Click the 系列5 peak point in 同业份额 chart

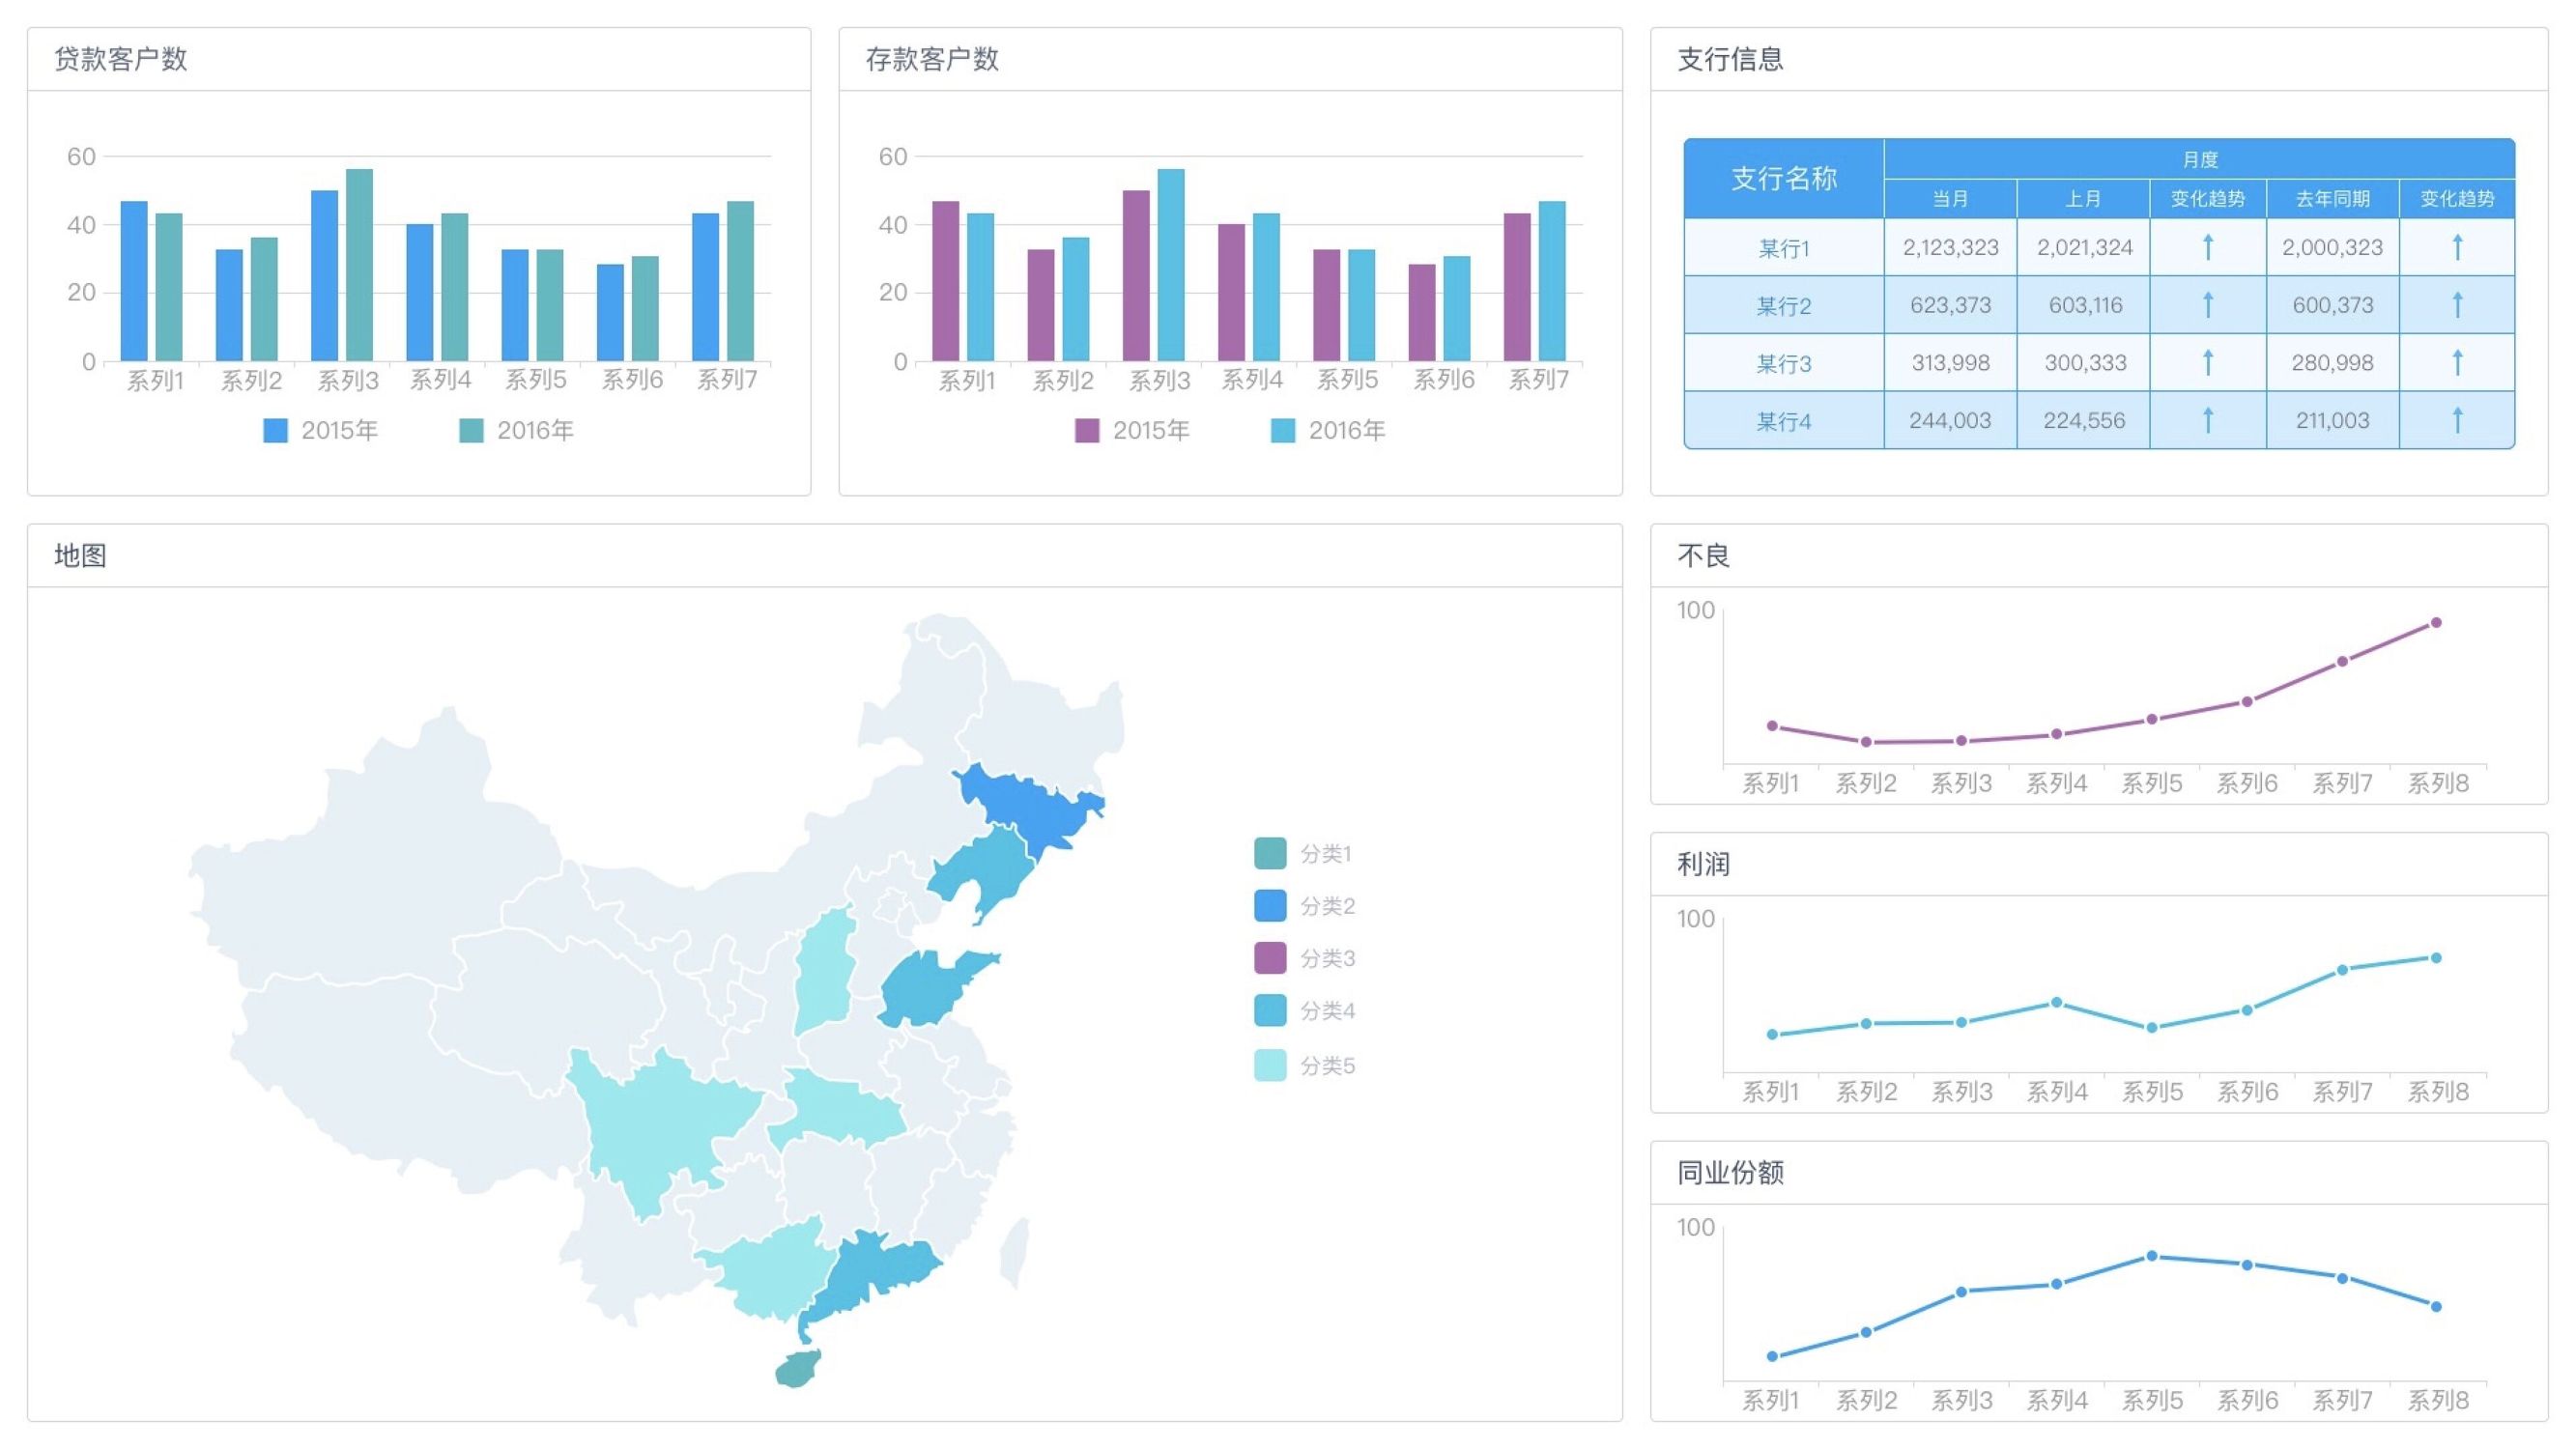coord(2155,1256)
